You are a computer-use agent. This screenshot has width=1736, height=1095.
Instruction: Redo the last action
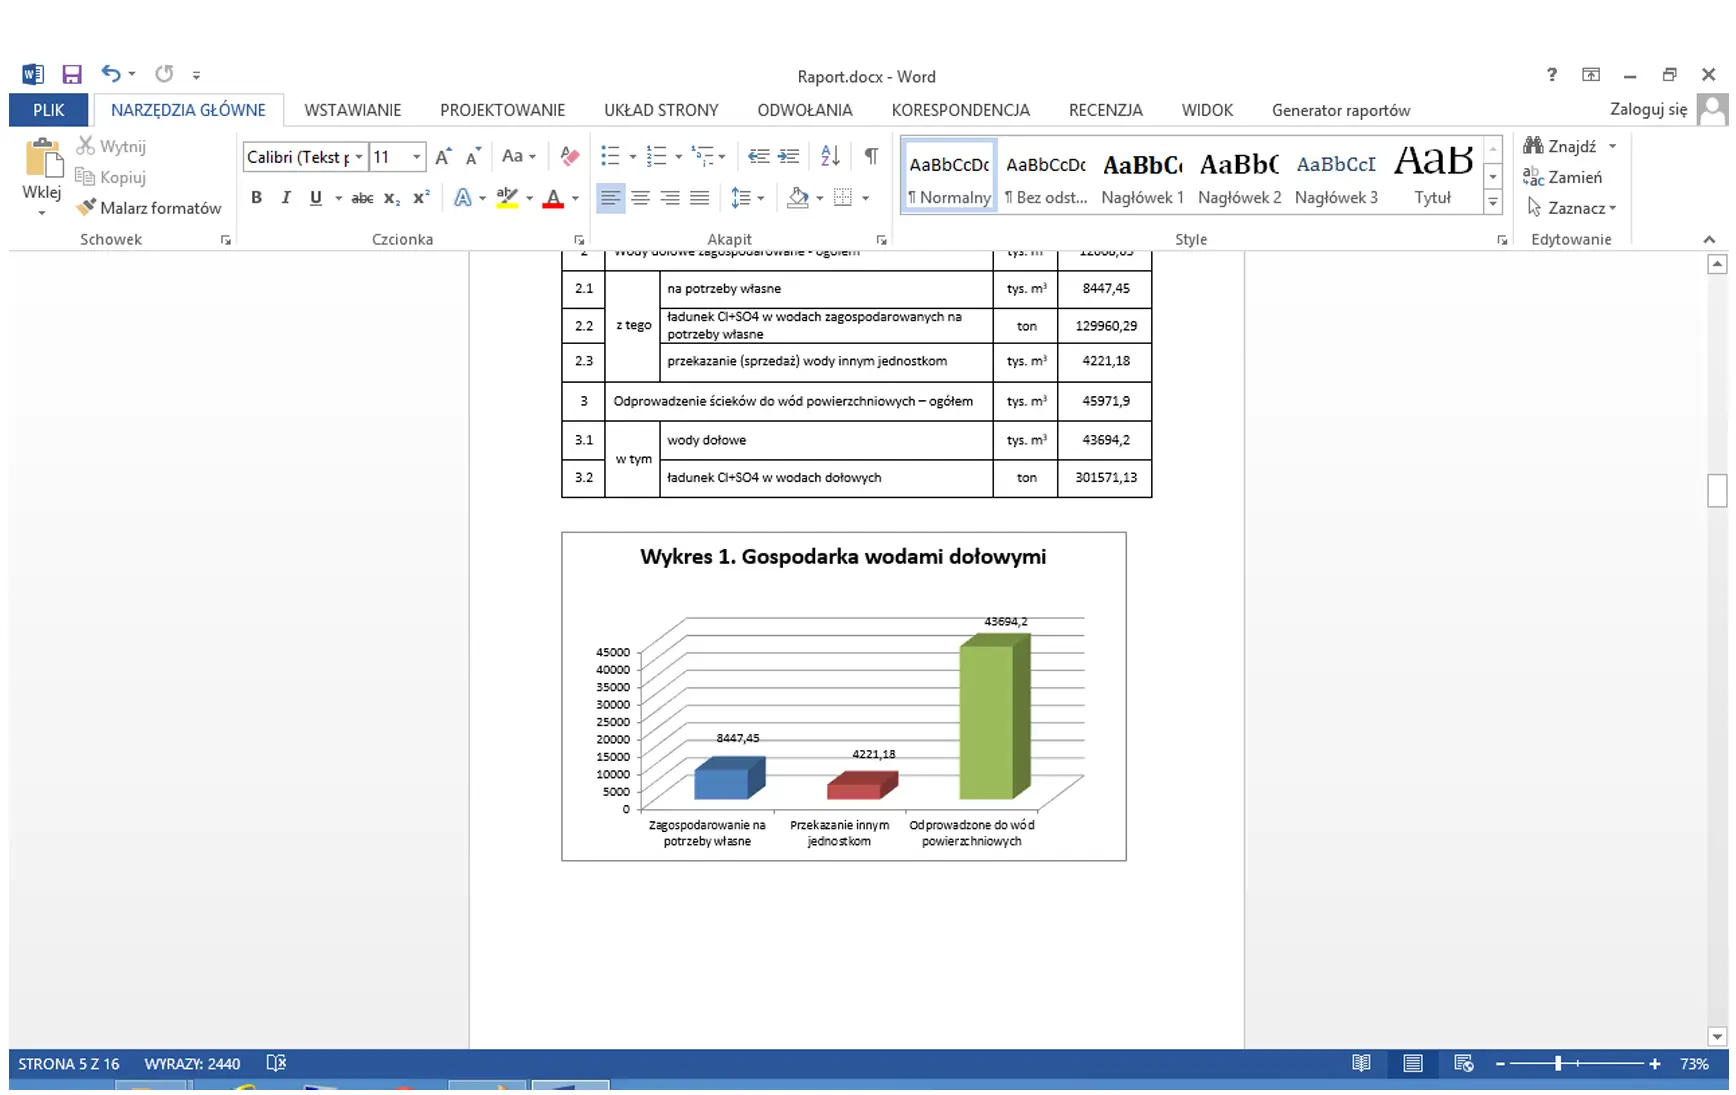coord(164,74)
